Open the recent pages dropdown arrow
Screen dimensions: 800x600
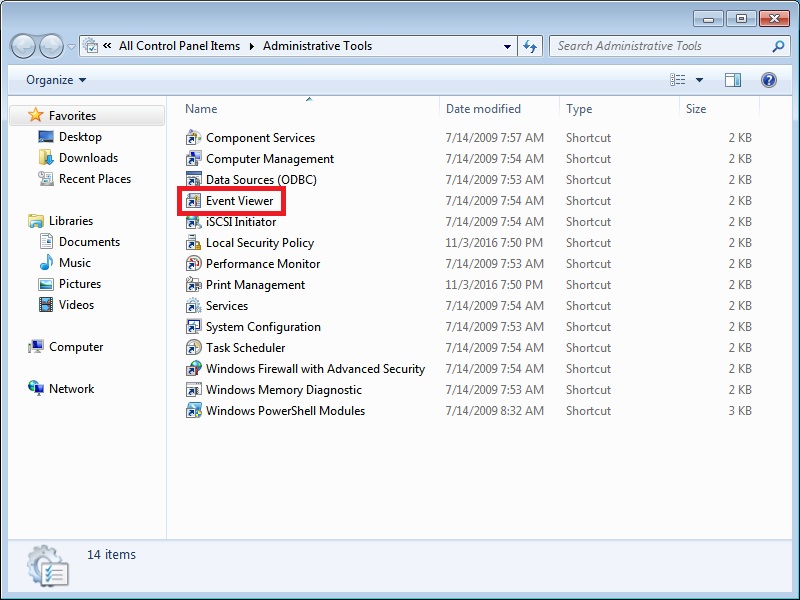pyautogui.click(x=71, y=46)
